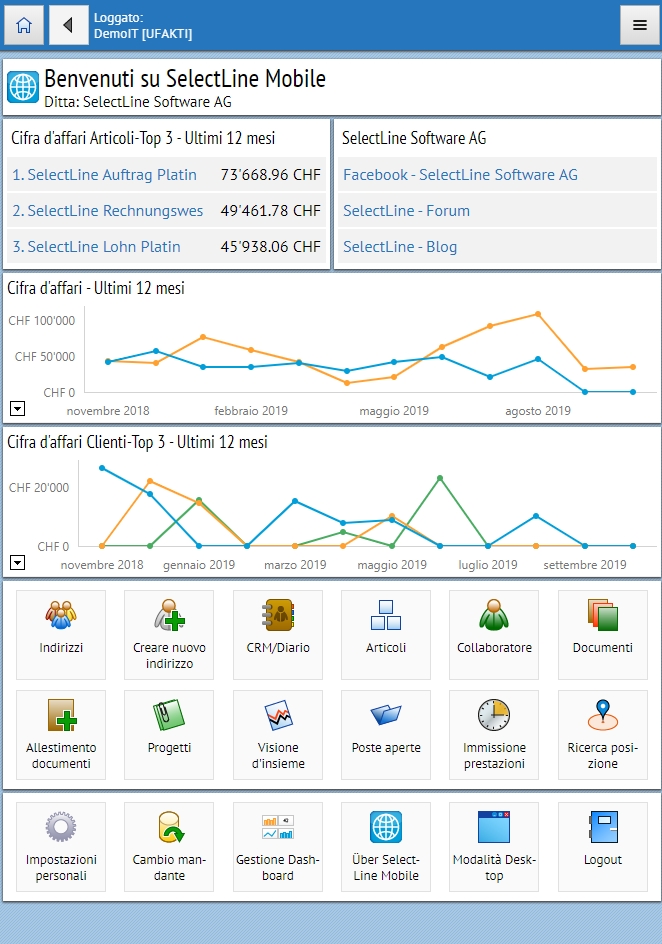
Task: Open link 1. SelectLine Auftrag Platin
Action: 105,175
